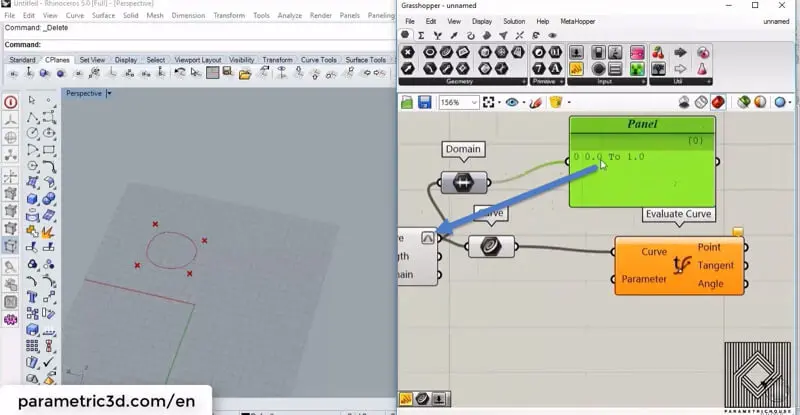Toggle the reparameterize badge on the Curve input
Viewport: 800px width, 415px height.
[x=428, y=238]
